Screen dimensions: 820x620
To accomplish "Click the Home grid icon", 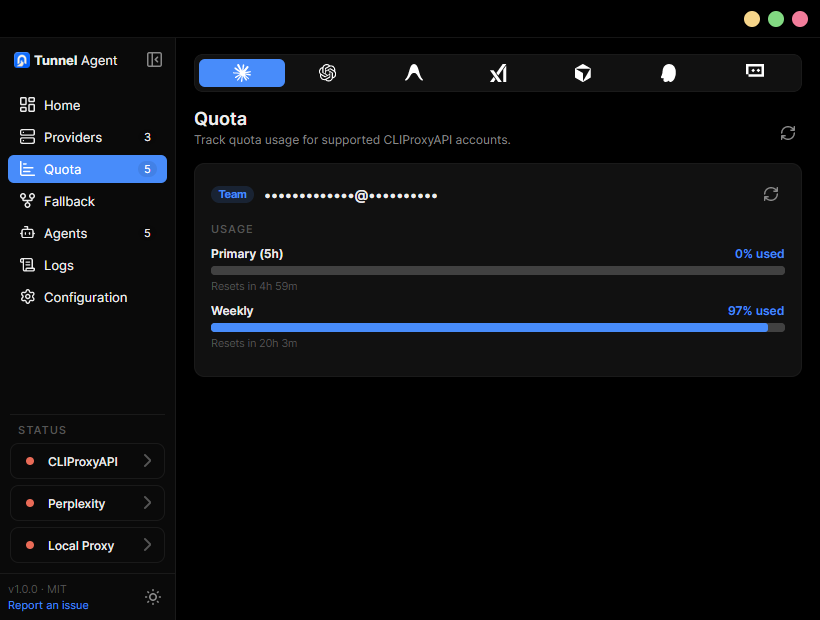I will (27, 105).
